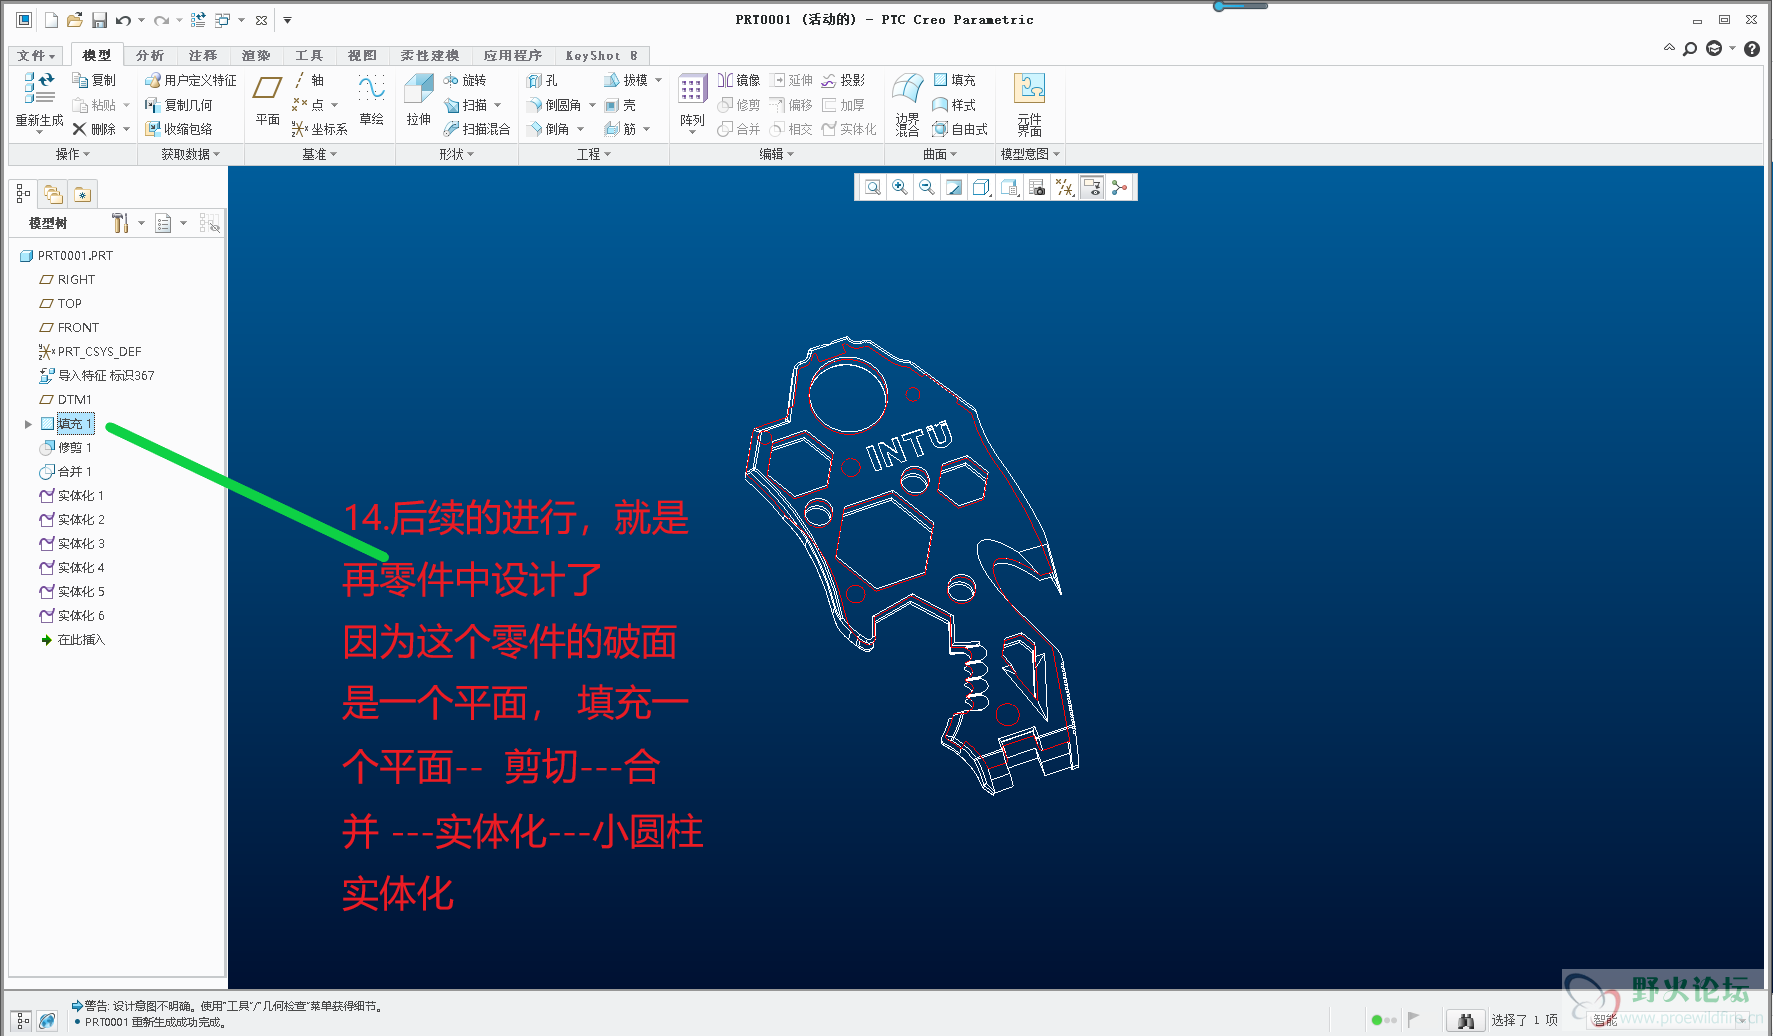Screen dimensions: 1773x1036
Task: Switch to the 注释 tab
Action: (x=203, y=56)
